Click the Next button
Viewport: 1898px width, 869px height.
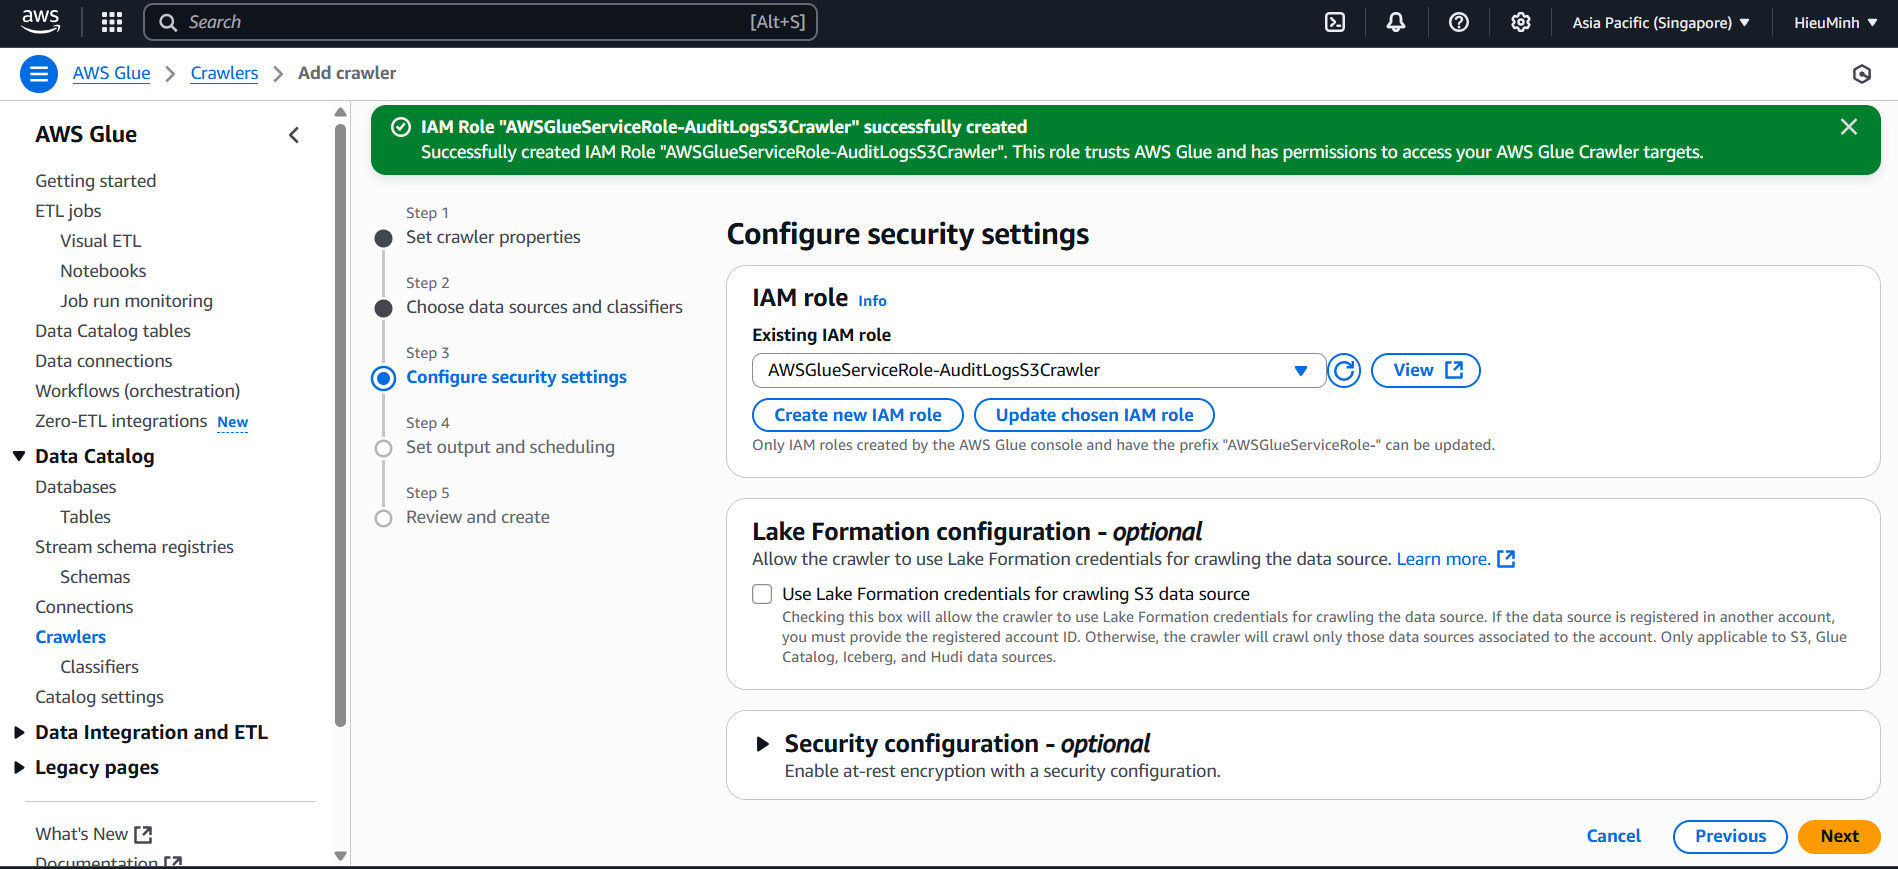click(x=1839, y=837)
